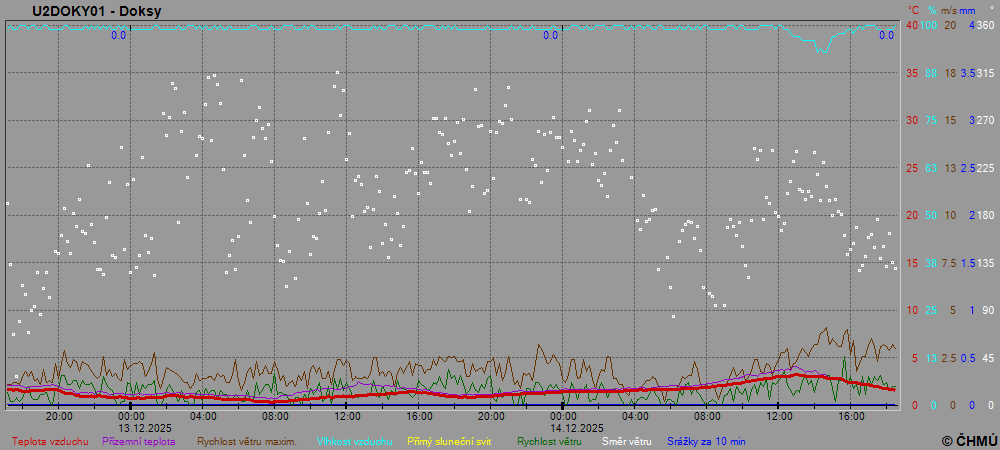
Task: Click the blue mm unit label
Action: click(969, 10)
